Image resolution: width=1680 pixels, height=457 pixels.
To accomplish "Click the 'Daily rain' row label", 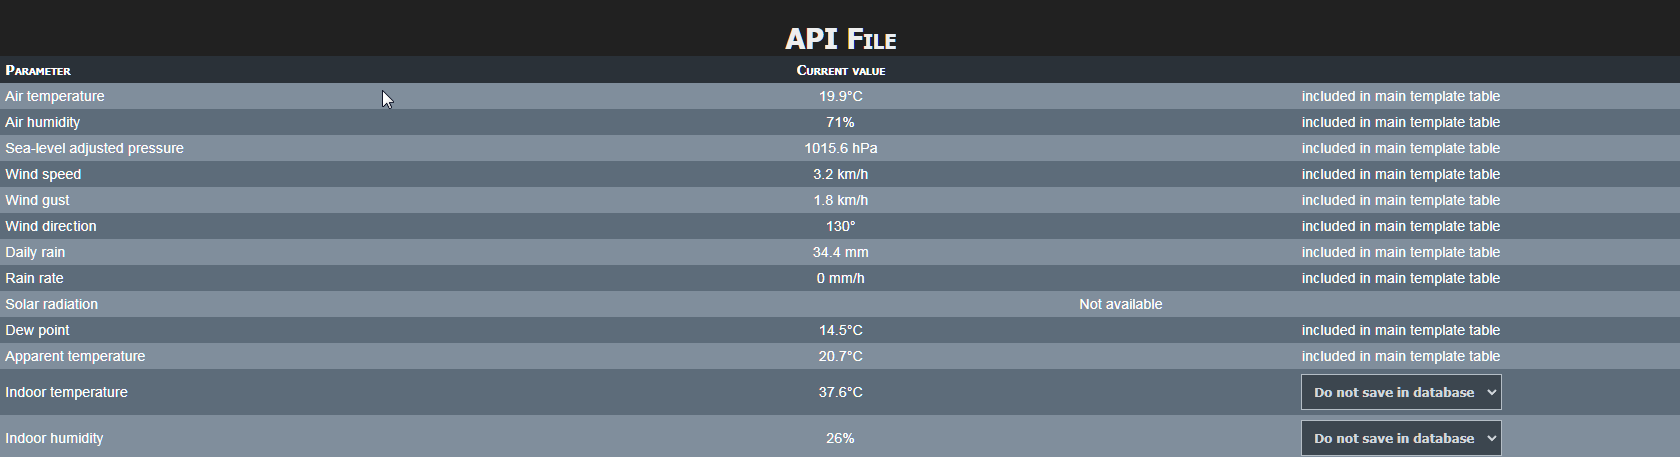I will pos(35,252).
